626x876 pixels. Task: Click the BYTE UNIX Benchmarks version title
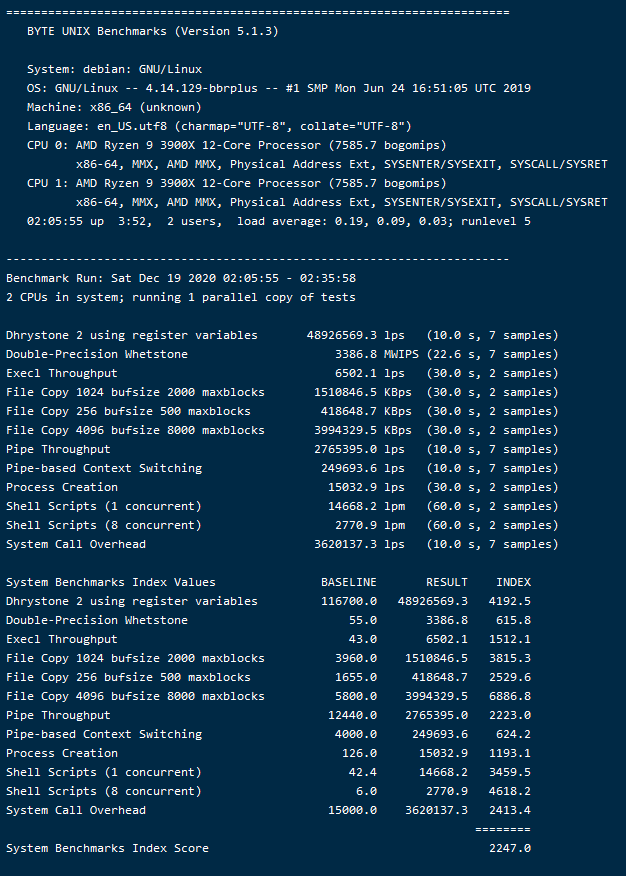coord(153,31)
